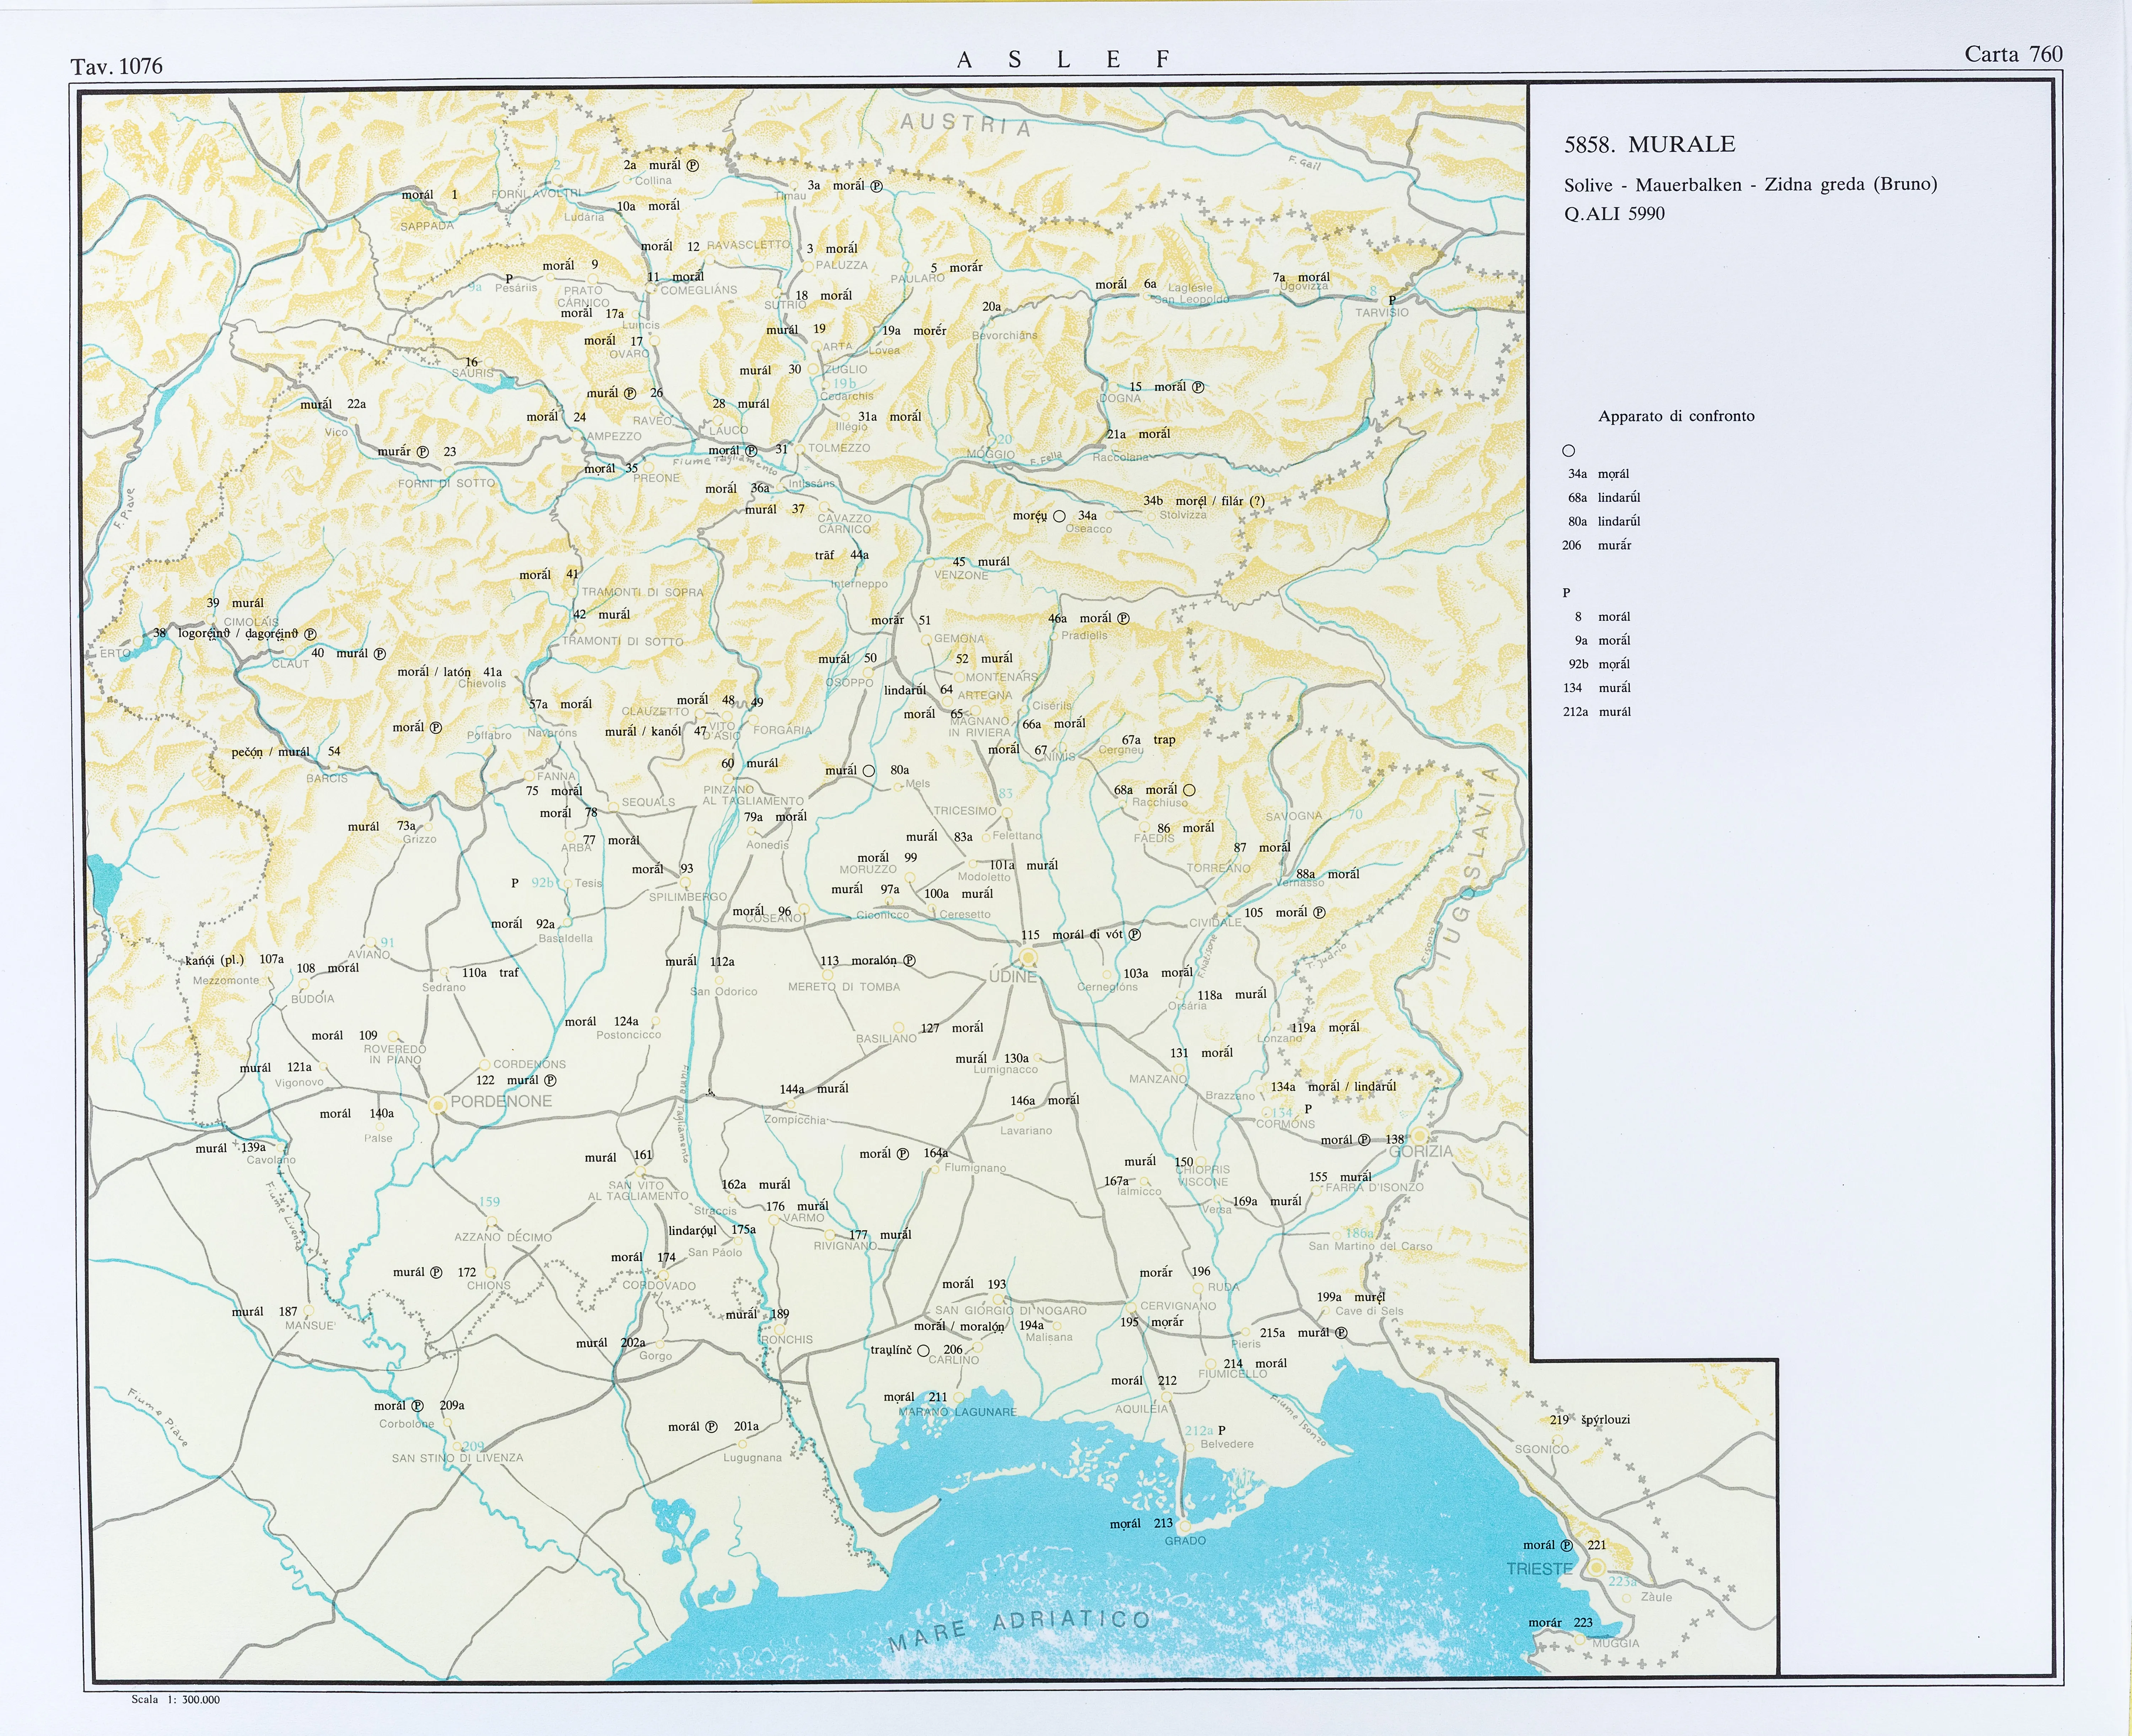This screenshot has height=1736, width=2132.
Task: Click open circle beside 206 Carlino
Action: coord(923,1350)
